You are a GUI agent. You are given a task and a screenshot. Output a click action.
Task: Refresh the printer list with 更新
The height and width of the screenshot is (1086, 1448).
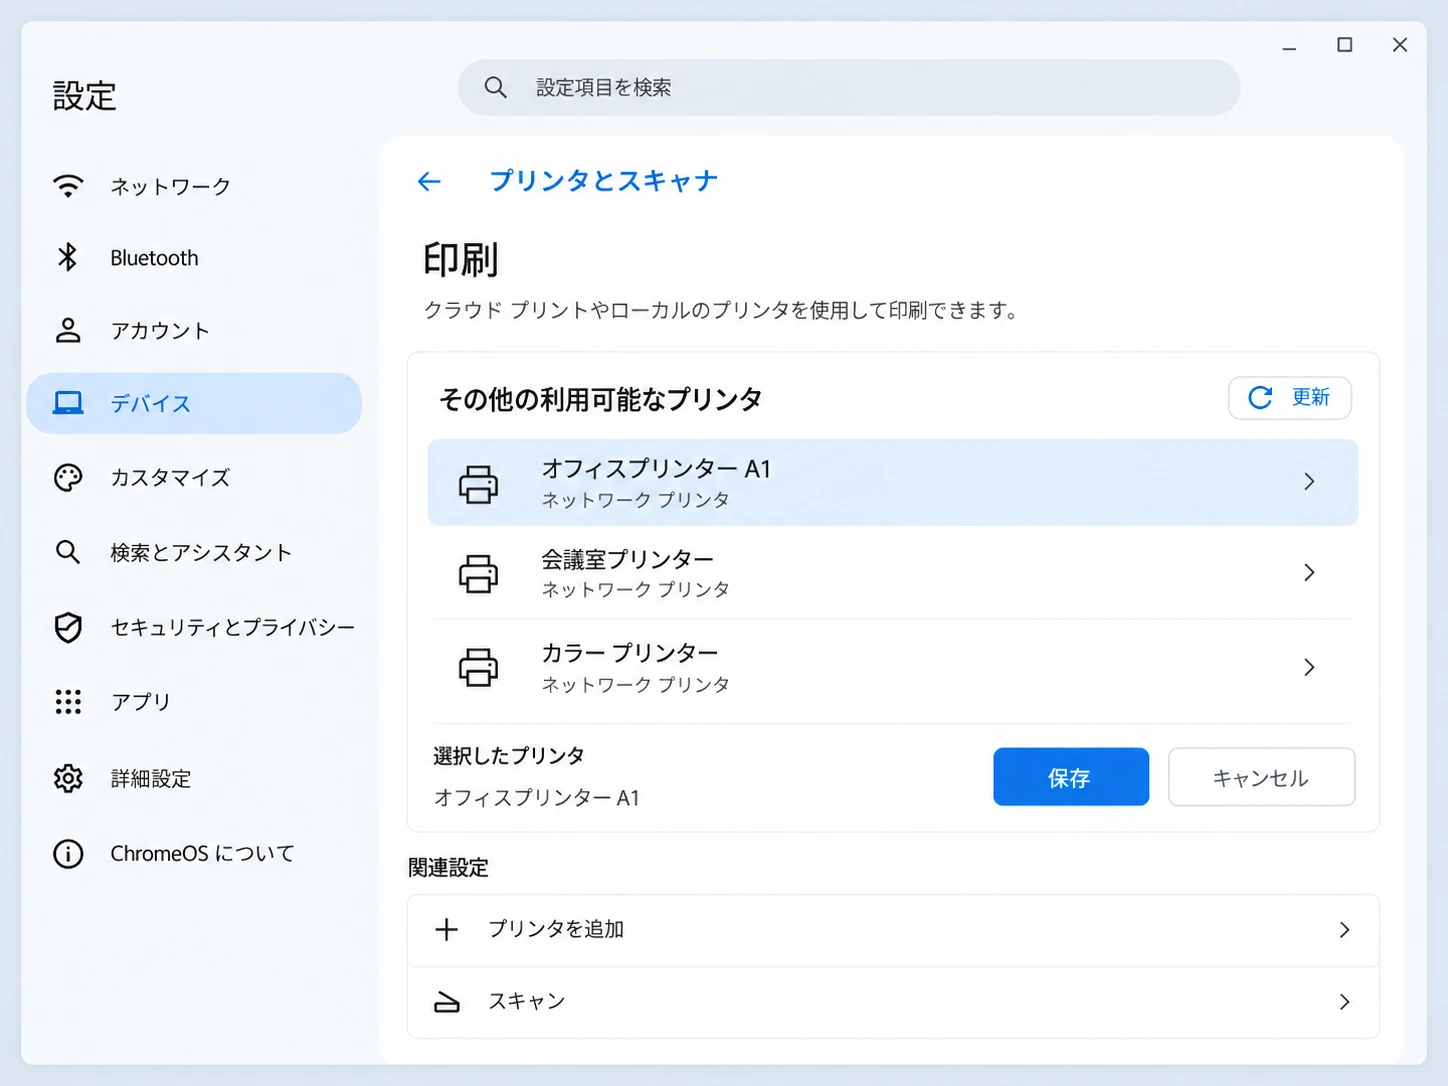1290,398
